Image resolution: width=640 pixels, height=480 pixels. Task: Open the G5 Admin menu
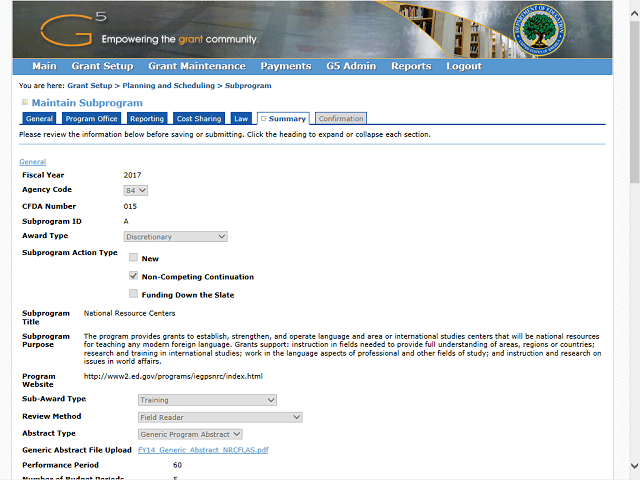pos(351,66)
